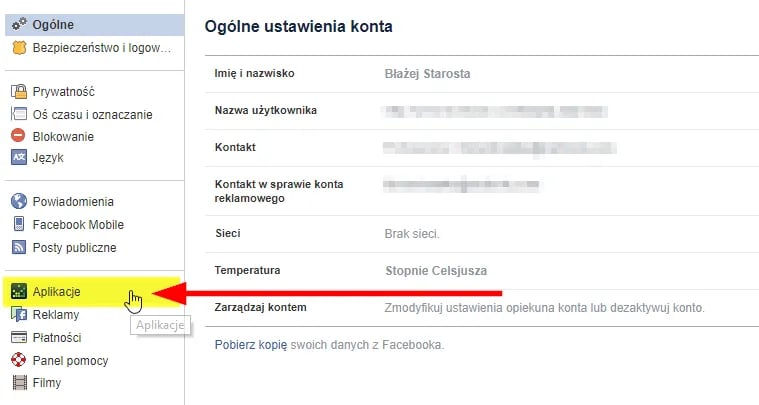Click the RSS icon for Posty publiczne

[x=19, y=247]
